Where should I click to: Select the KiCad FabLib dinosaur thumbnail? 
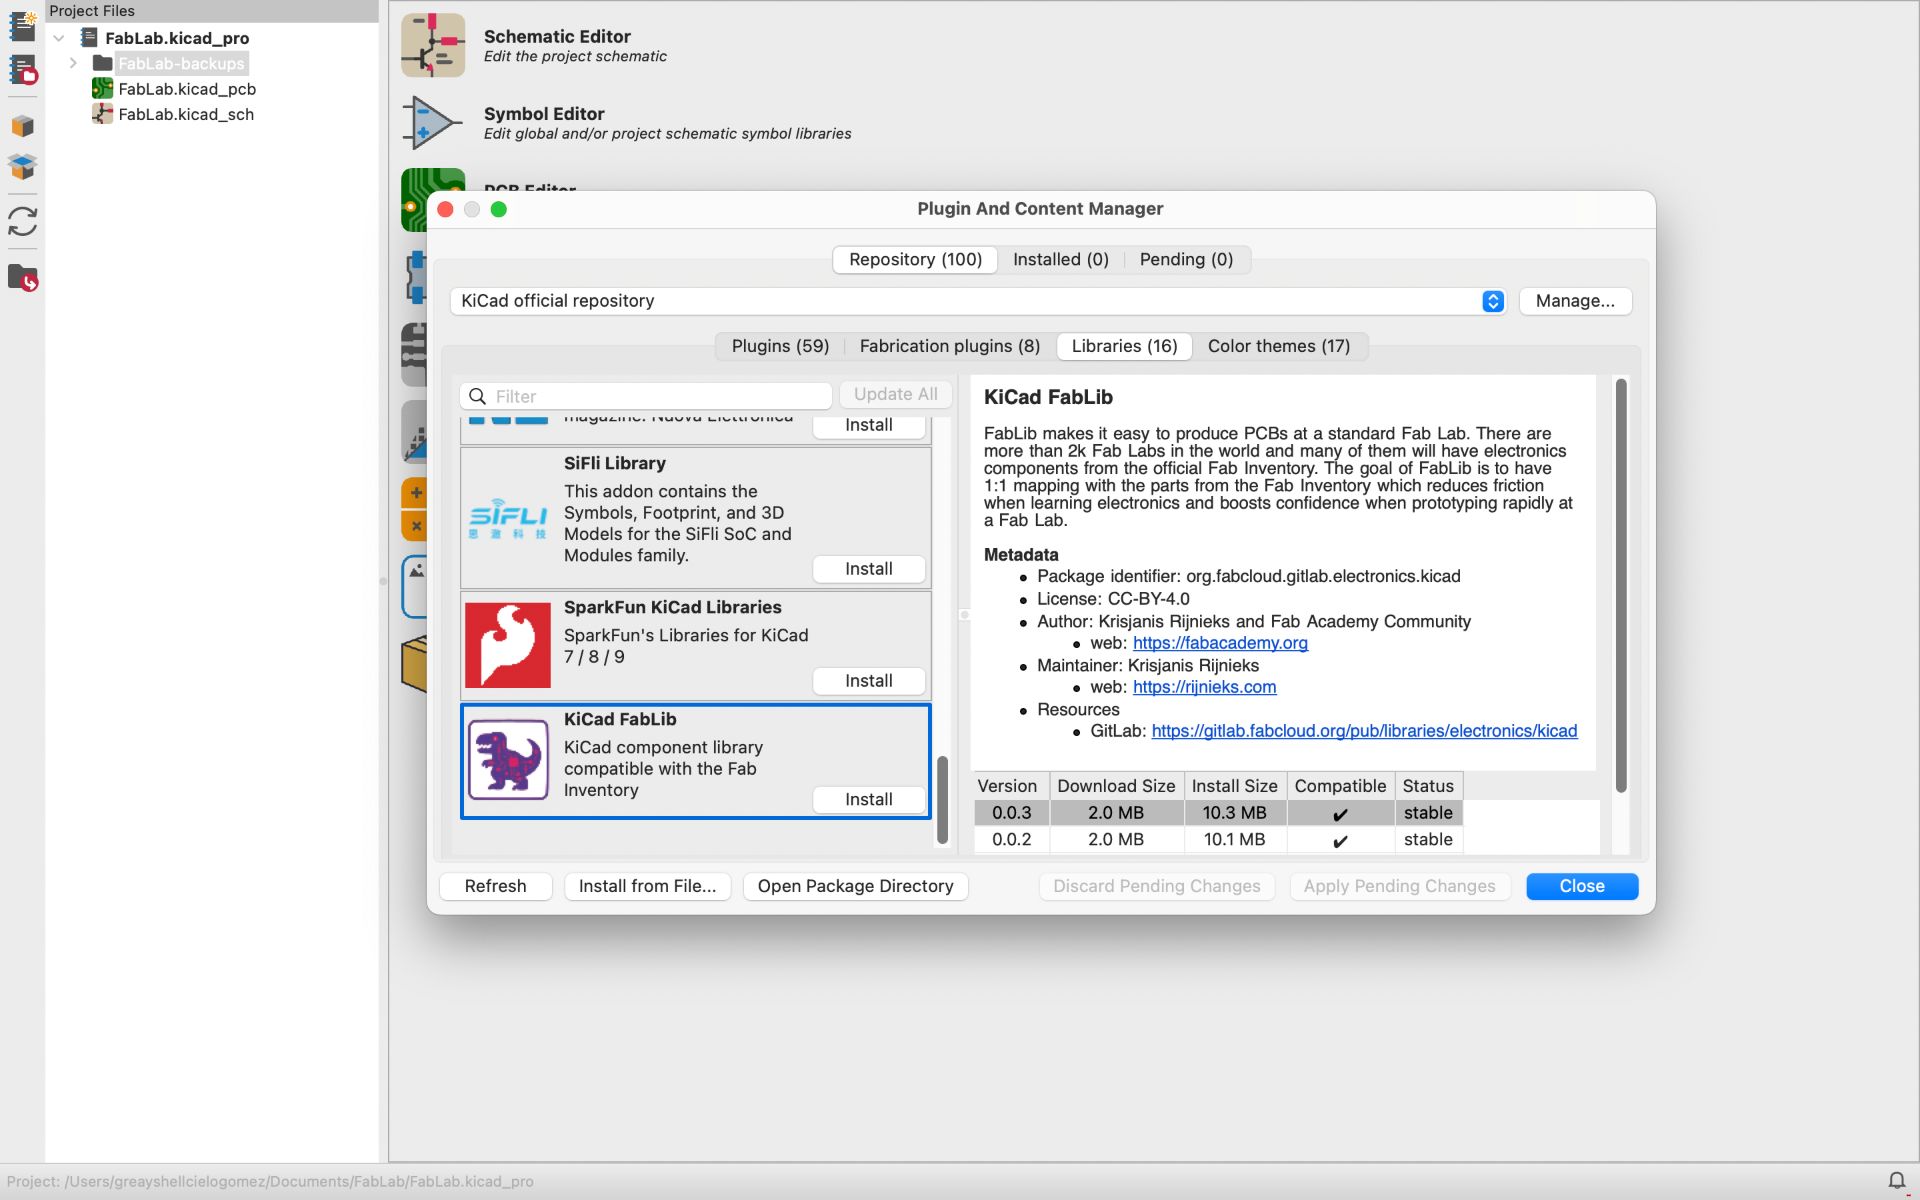(x=508, y=760)
